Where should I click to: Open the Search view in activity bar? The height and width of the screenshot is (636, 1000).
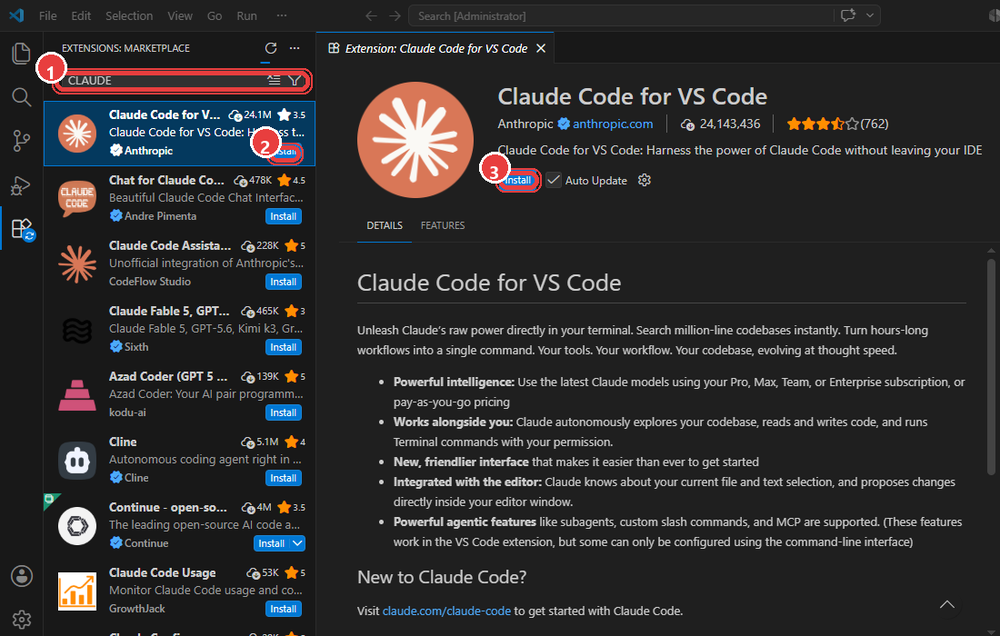(21, 97)
